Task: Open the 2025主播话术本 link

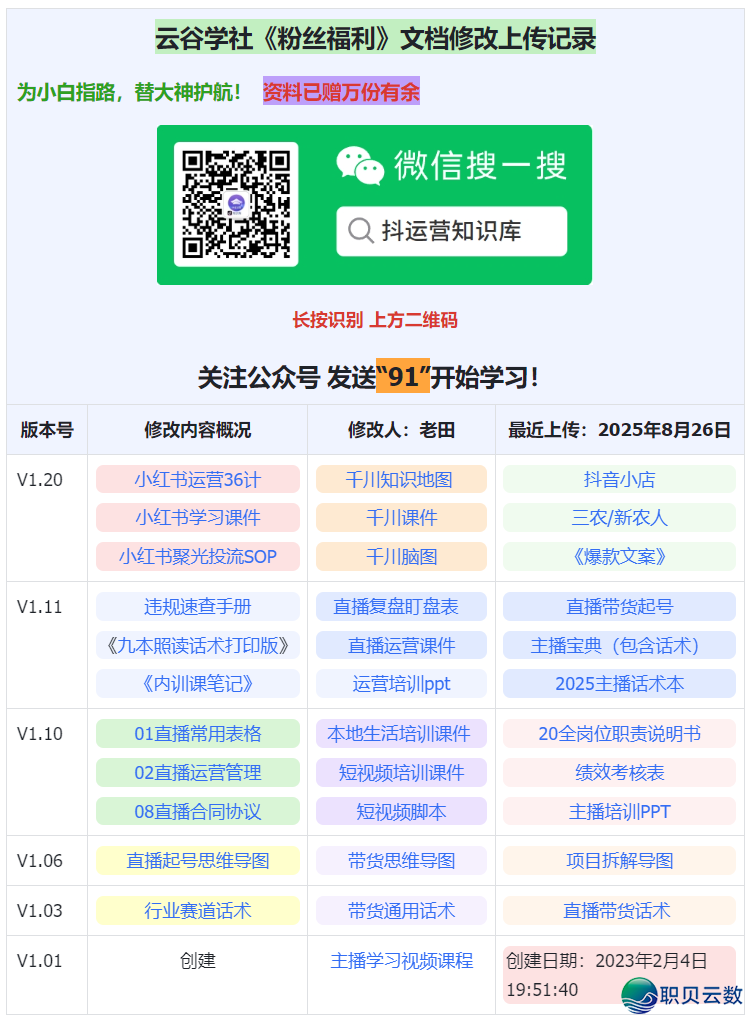Action: coord(619,684)
